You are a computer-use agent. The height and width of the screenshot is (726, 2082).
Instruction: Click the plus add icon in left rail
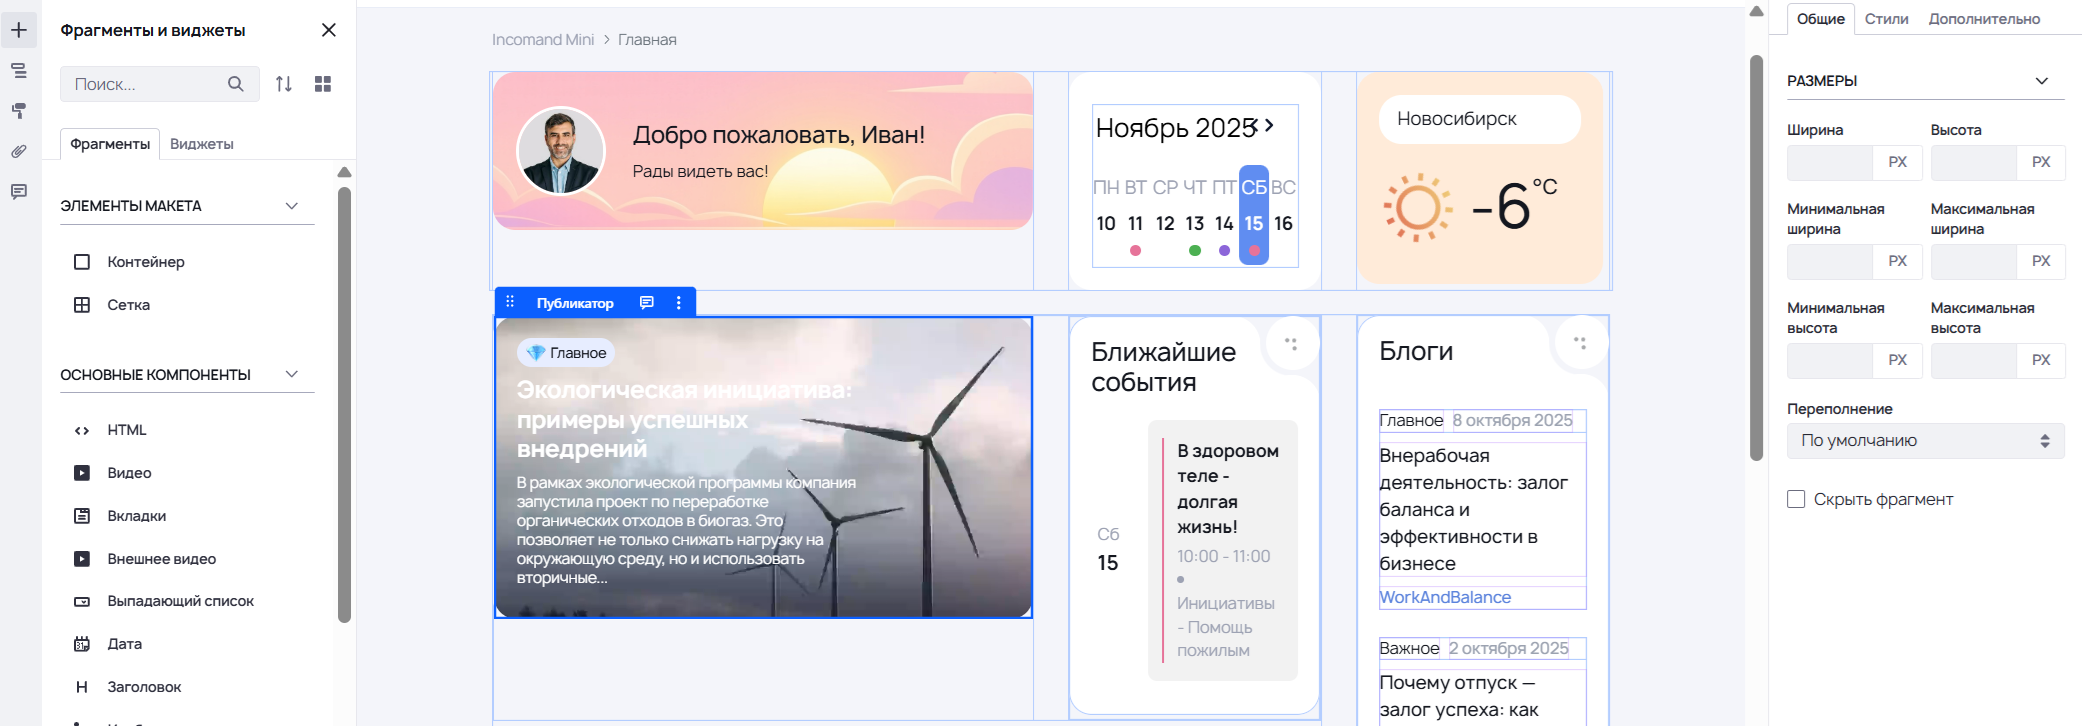(19, 30)
